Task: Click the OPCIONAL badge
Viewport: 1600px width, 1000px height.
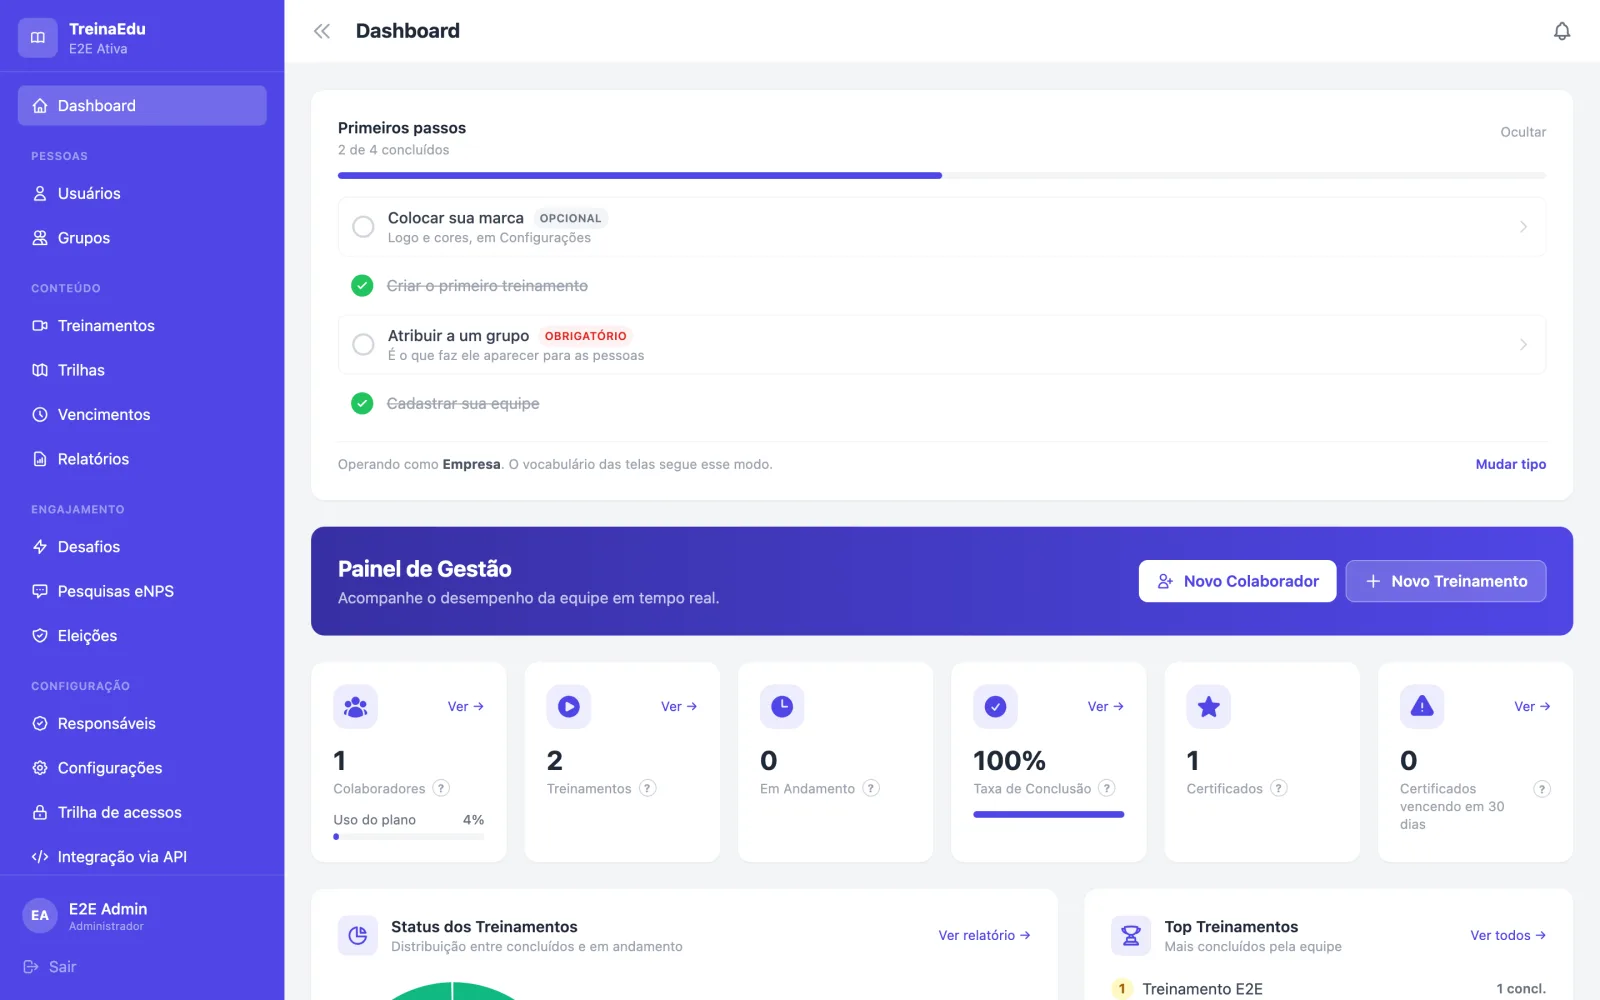Action: tap(571, 218)
